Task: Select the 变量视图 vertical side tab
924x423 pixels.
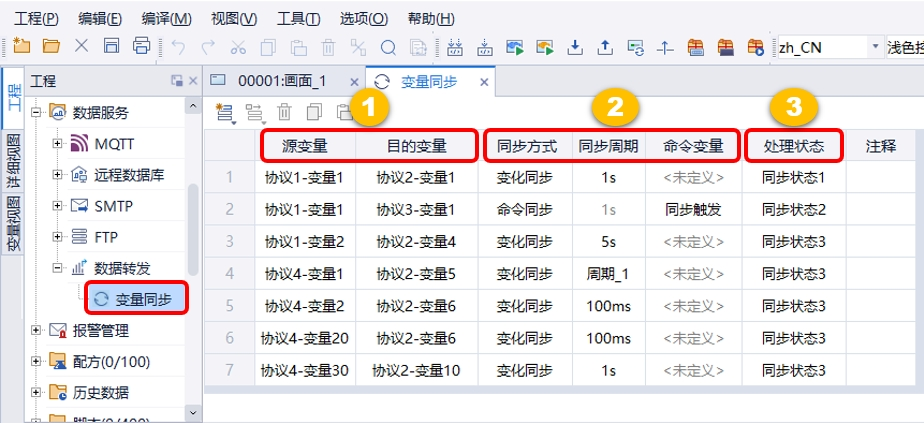Action: tap(14, 223)
